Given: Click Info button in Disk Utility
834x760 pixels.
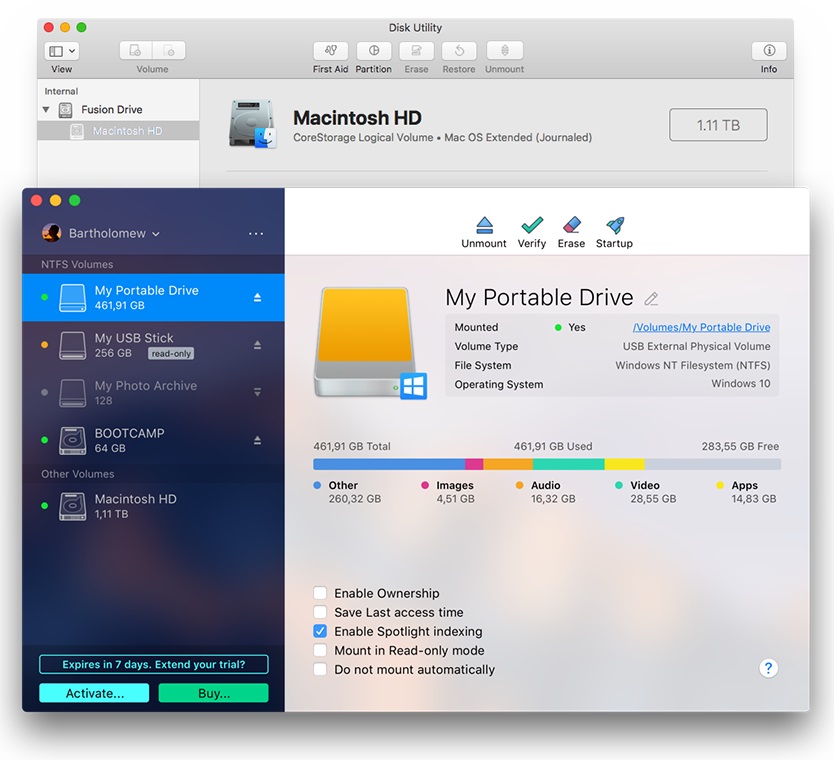Looking at the screenshot, I should 769,51.
